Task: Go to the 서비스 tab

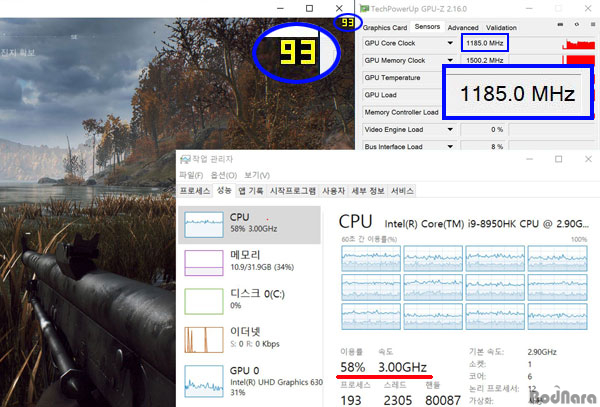Action: pos(402,190)
